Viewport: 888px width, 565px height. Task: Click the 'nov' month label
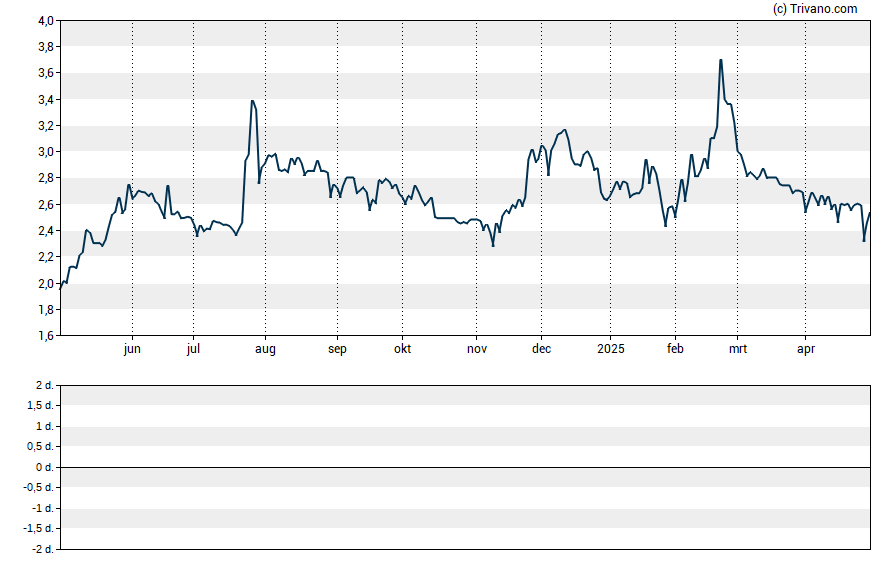pos(477,349)
